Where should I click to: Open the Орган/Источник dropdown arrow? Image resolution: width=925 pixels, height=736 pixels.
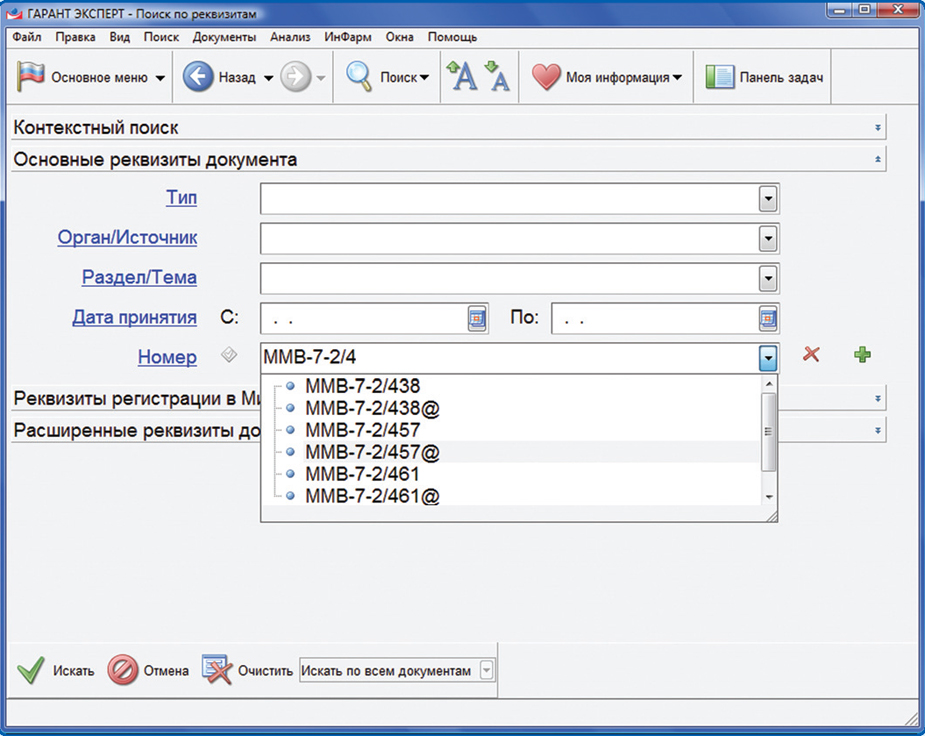[767, 239]
